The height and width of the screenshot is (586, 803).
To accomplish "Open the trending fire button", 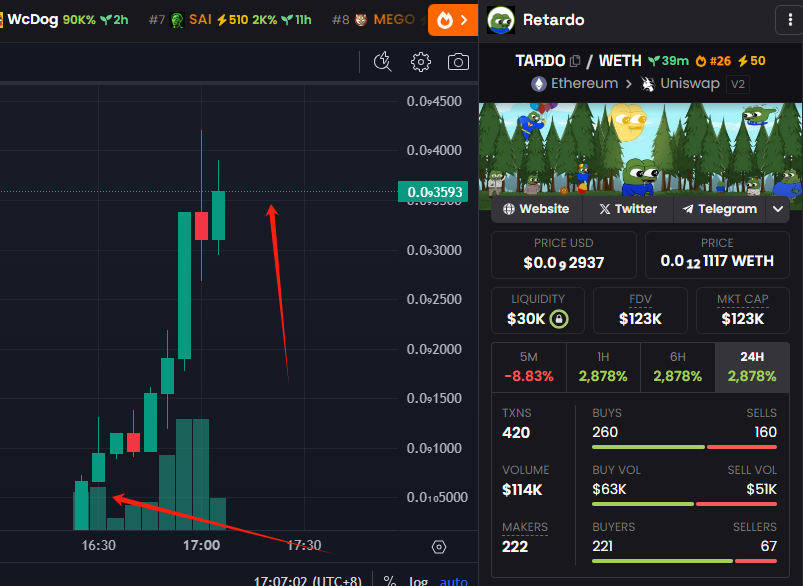I will pos(453,20).
